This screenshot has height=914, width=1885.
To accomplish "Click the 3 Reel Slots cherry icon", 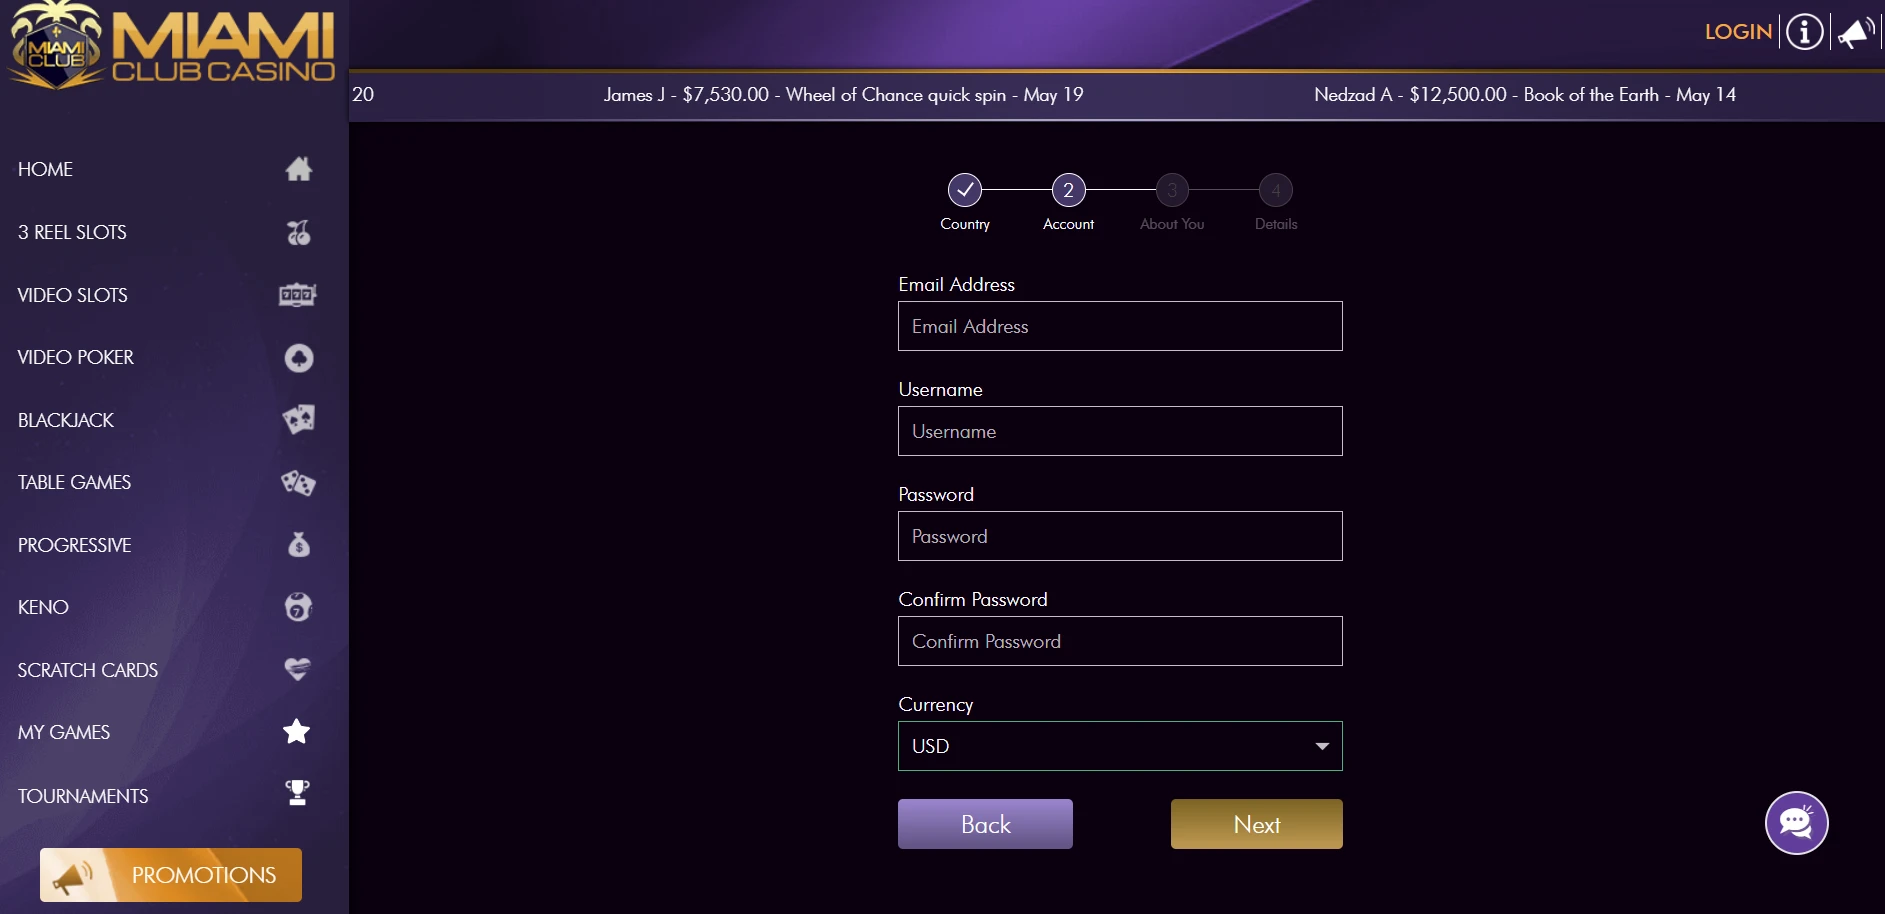I will (298, 232).
